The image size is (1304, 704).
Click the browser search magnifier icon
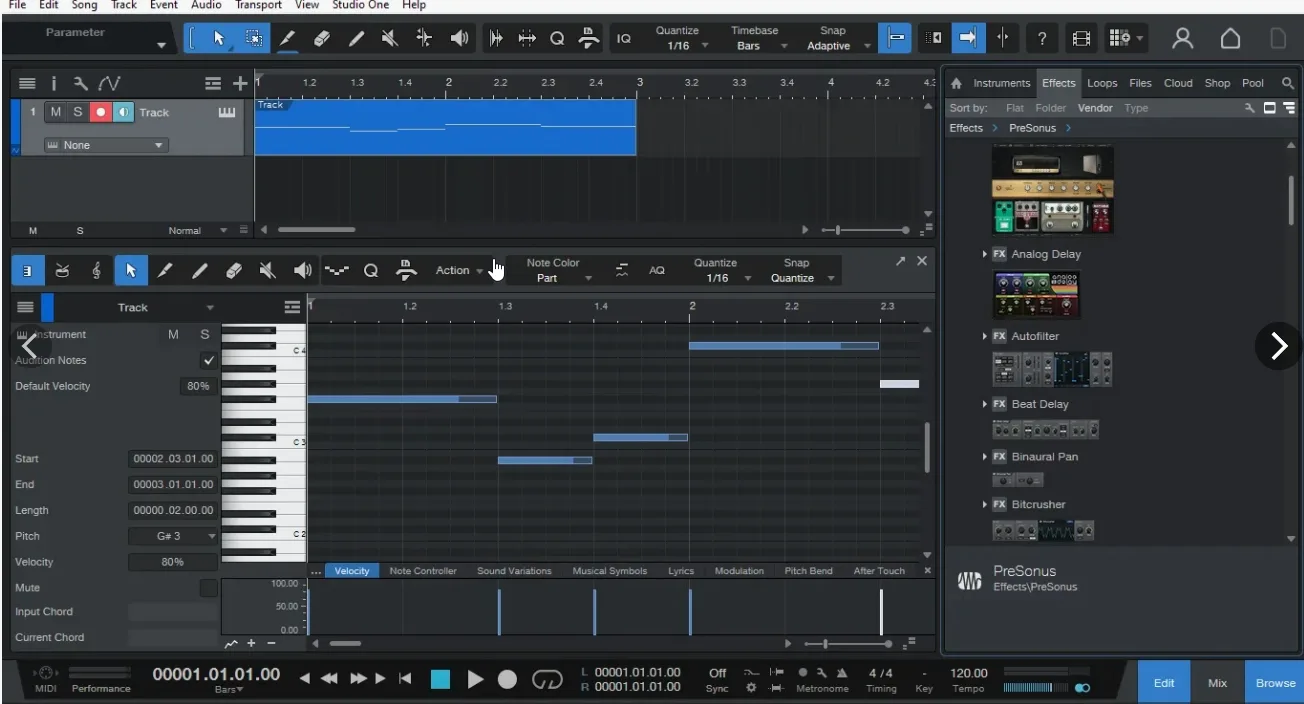(x=1288, y=84)
